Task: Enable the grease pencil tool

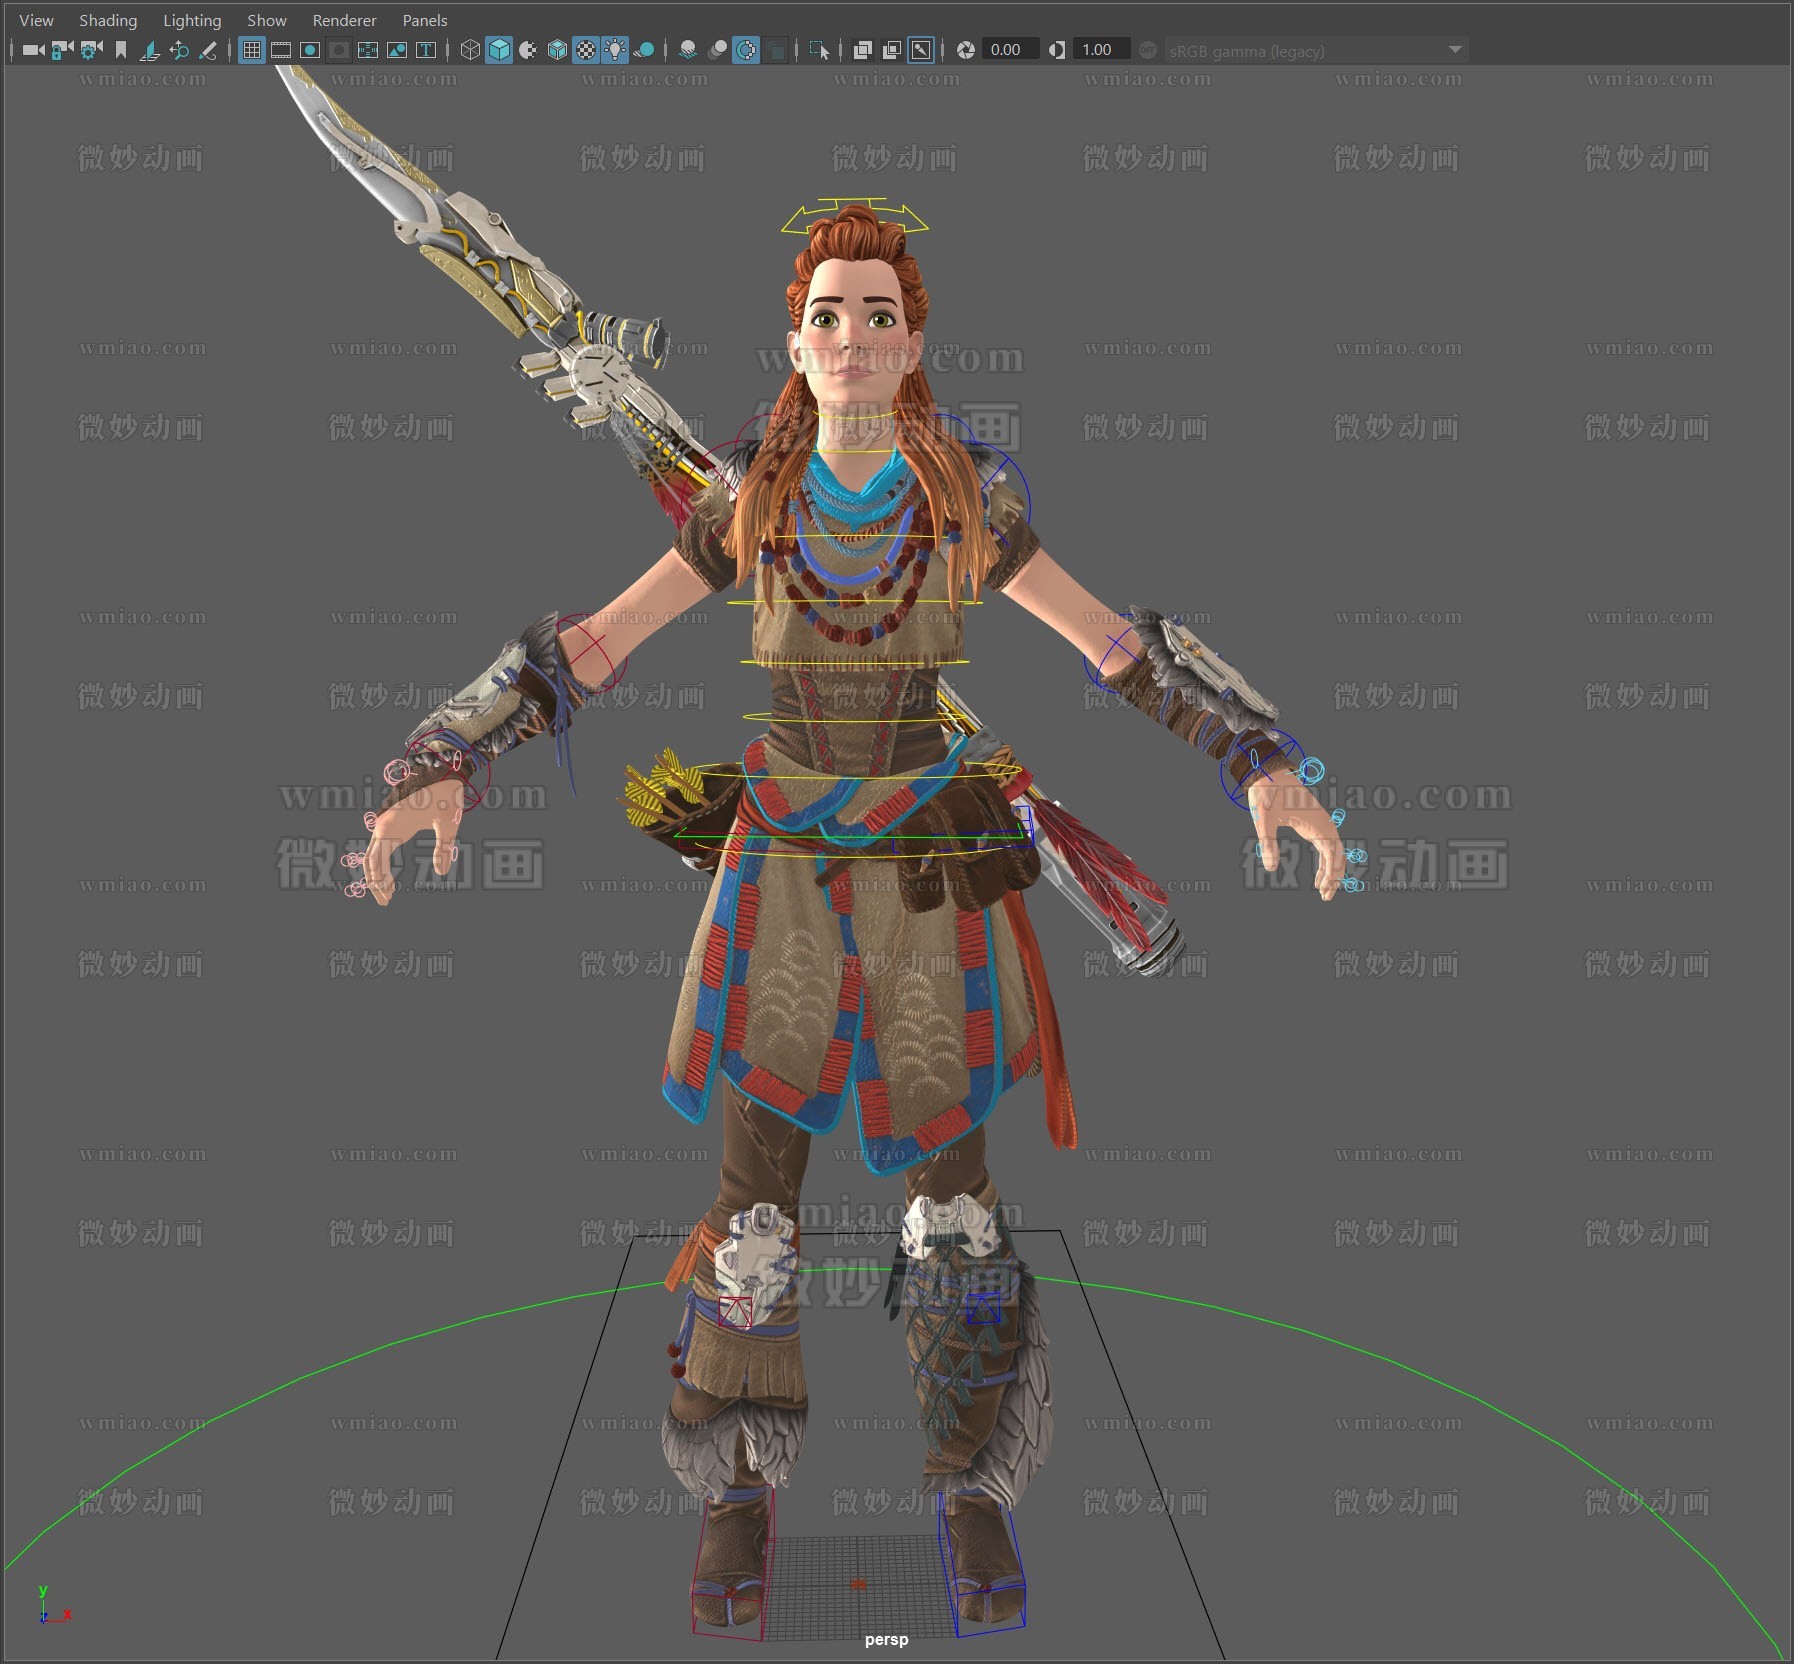Action: pyautogui.click(x=208, y=50)
